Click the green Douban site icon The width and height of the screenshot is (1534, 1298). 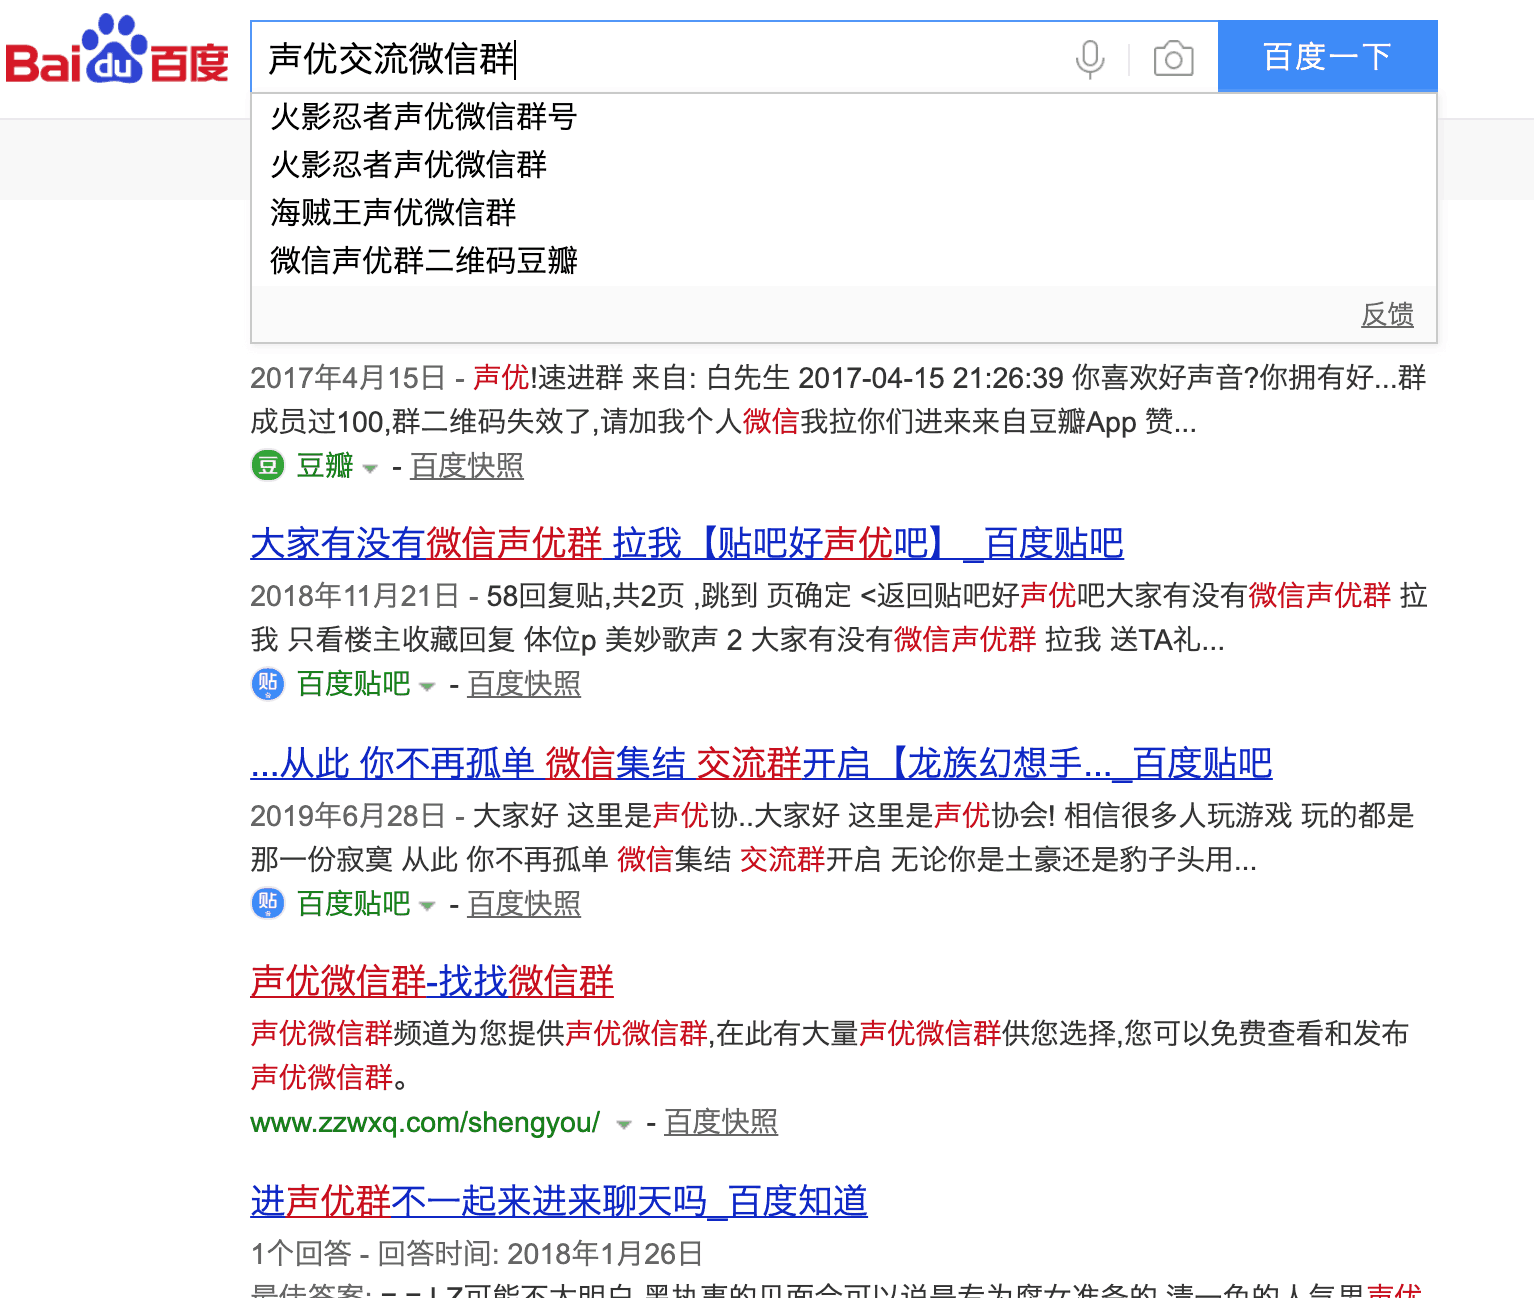267,465
